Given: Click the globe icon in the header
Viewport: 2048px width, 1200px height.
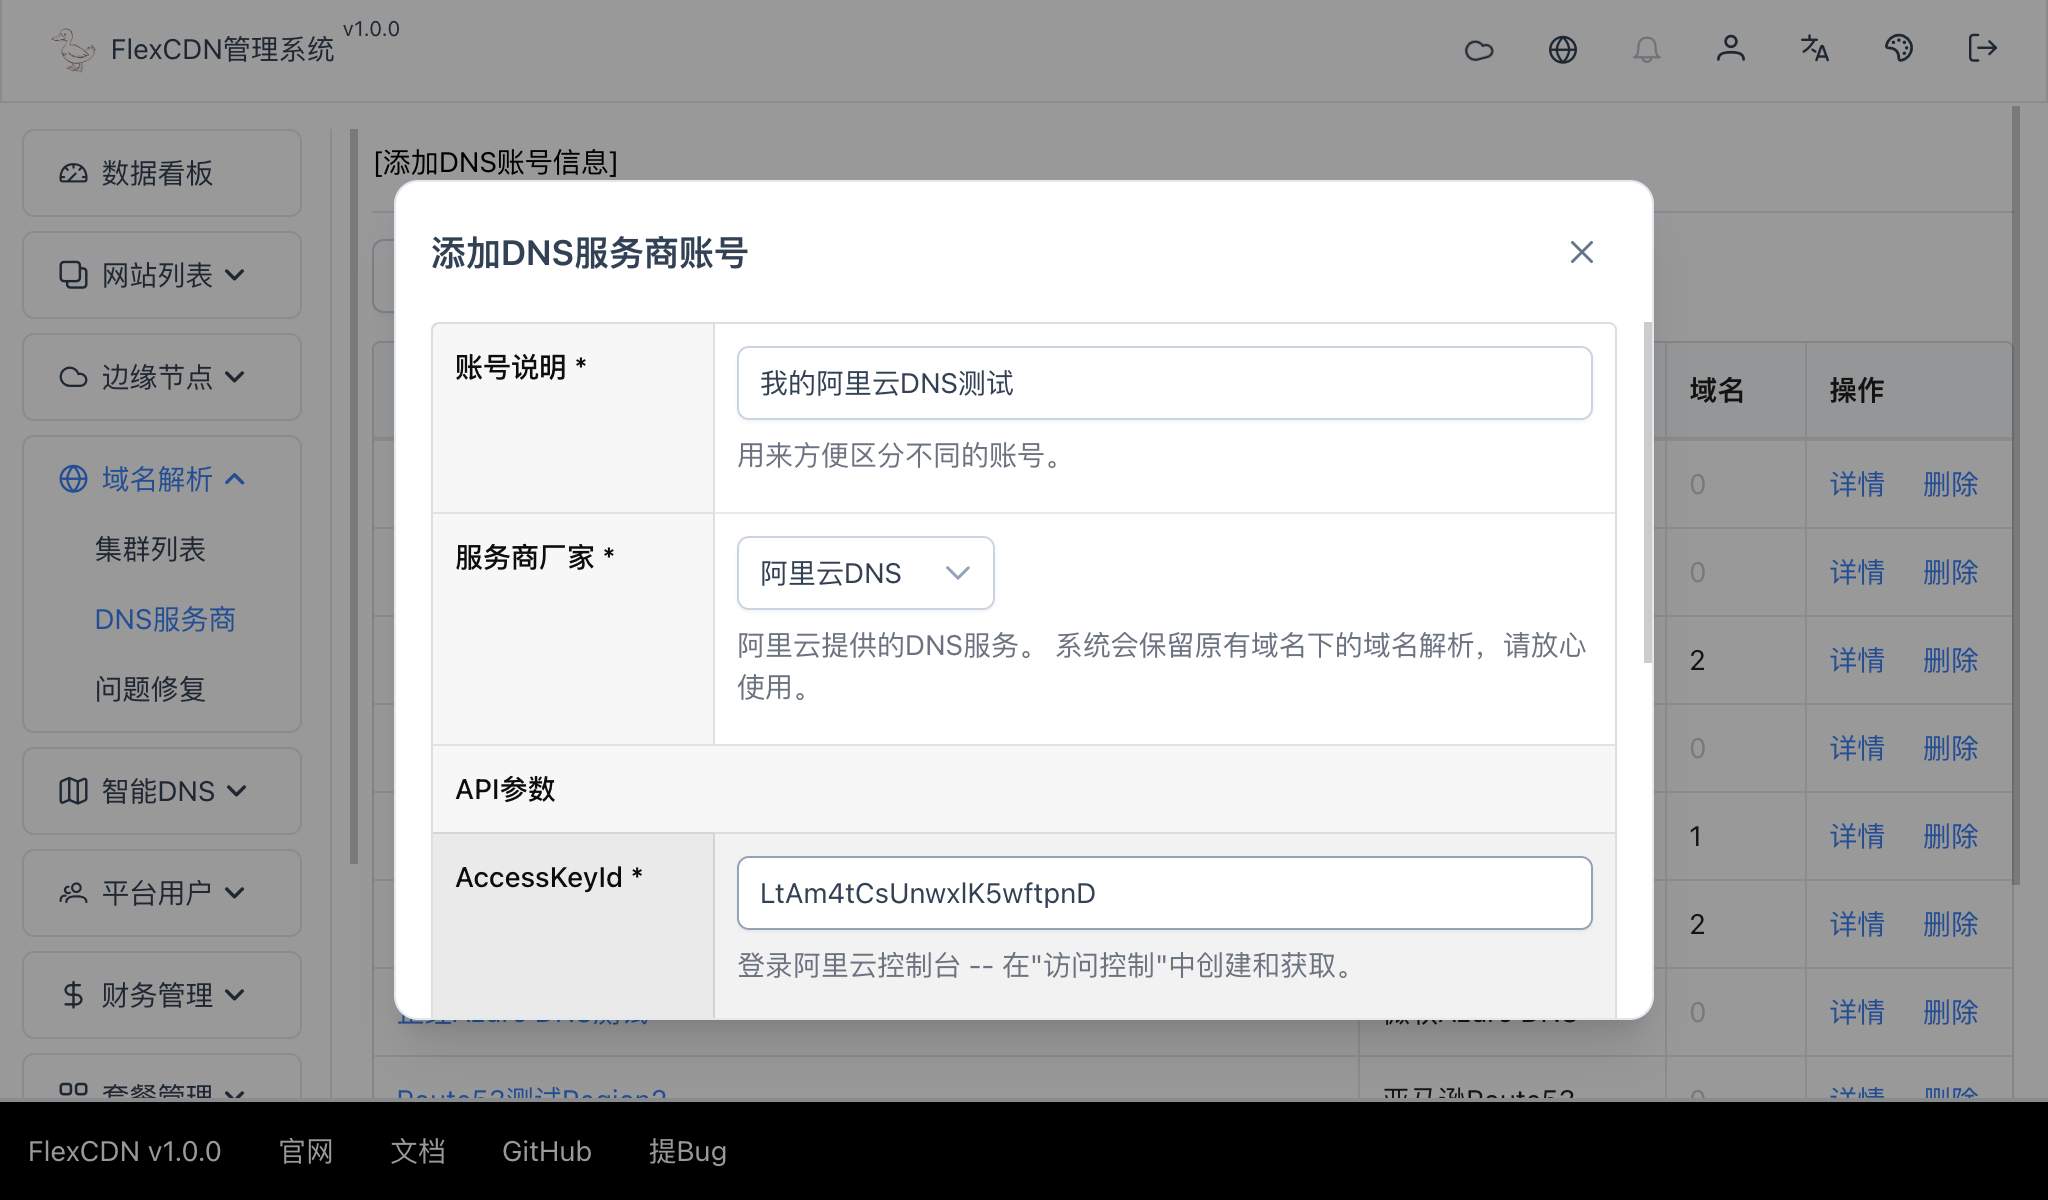Looking at the screenshot, I should [x=1563, y=49].
